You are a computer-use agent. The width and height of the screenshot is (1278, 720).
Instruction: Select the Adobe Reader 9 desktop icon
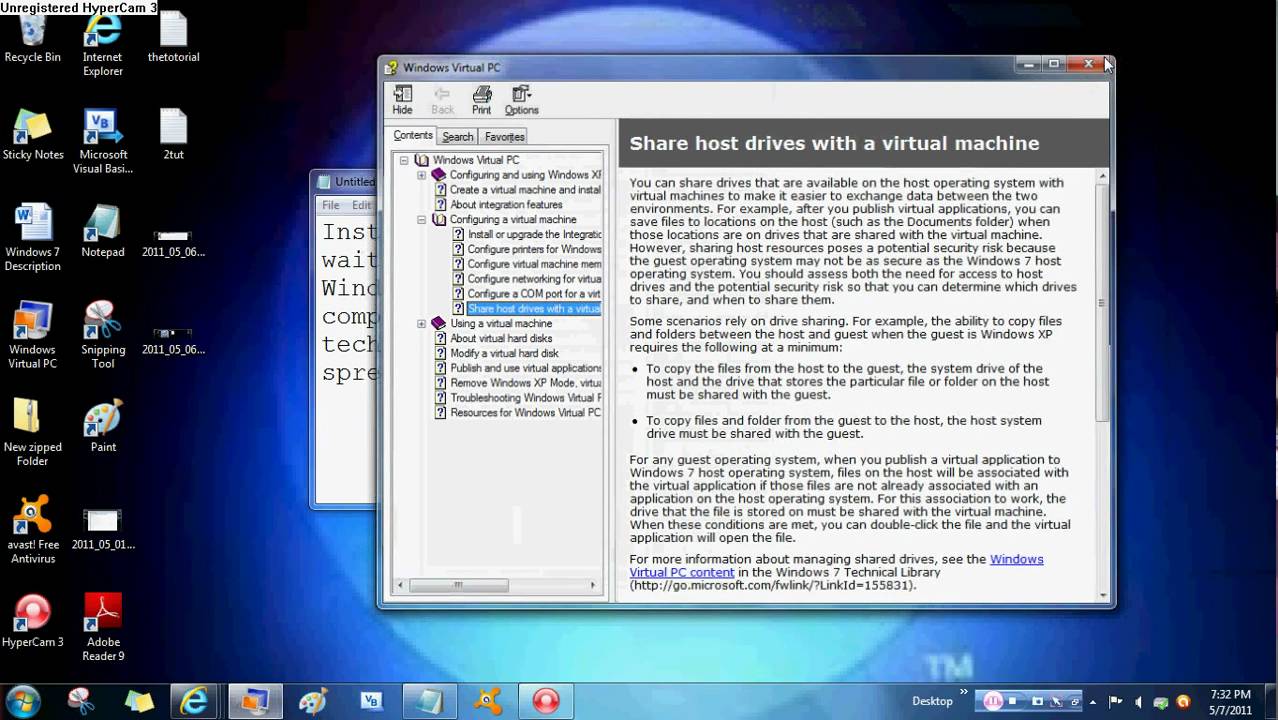coord(103,627)
